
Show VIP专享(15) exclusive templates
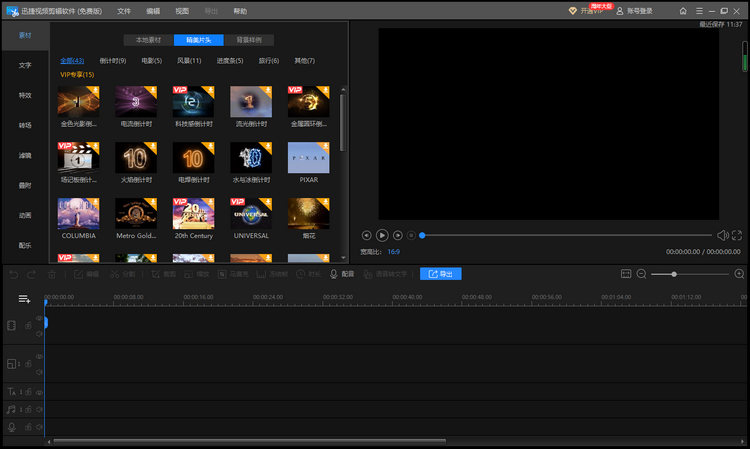click(77, 75)
